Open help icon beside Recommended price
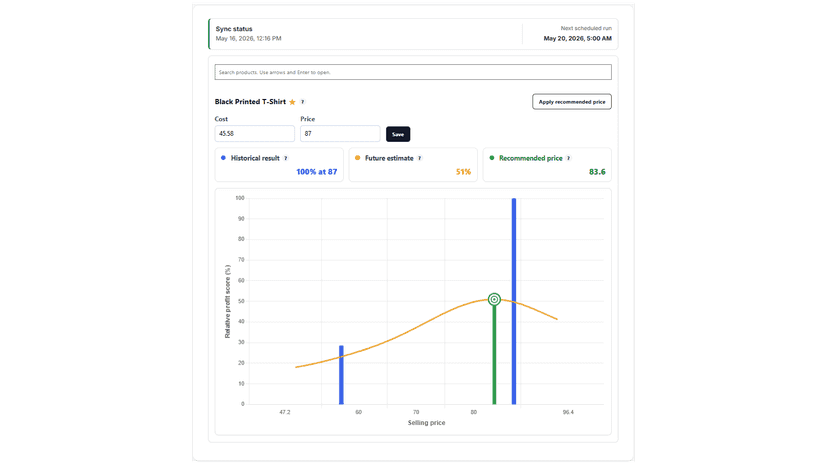This screenshot has width=828, height=466. coord(569,158)
